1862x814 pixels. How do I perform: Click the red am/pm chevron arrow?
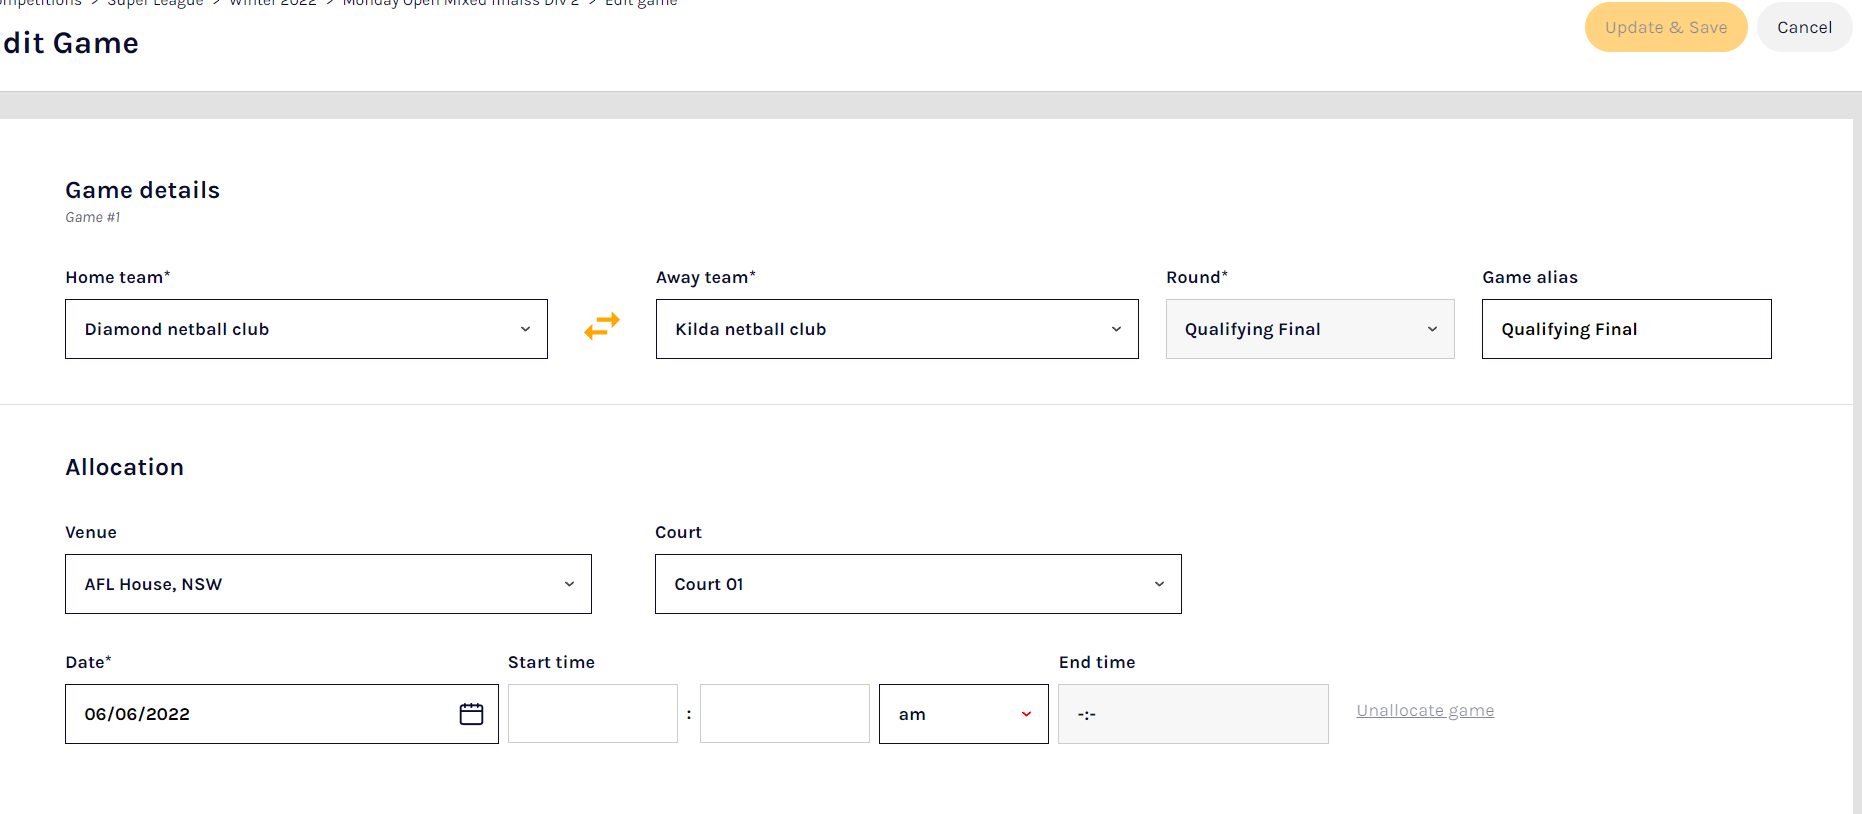(x=1026, y=714)
